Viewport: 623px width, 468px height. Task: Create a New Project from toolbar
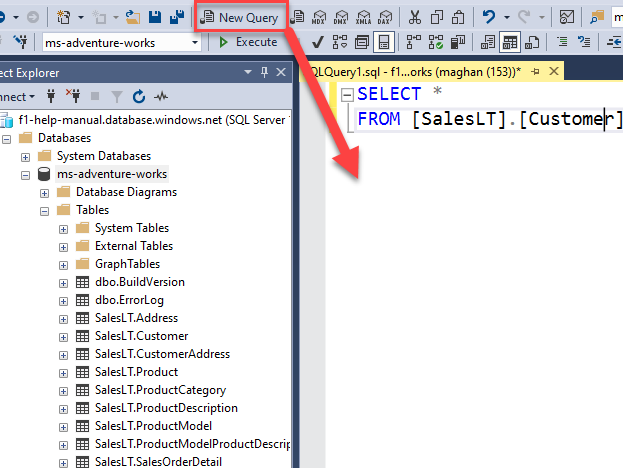coord(64,17)
